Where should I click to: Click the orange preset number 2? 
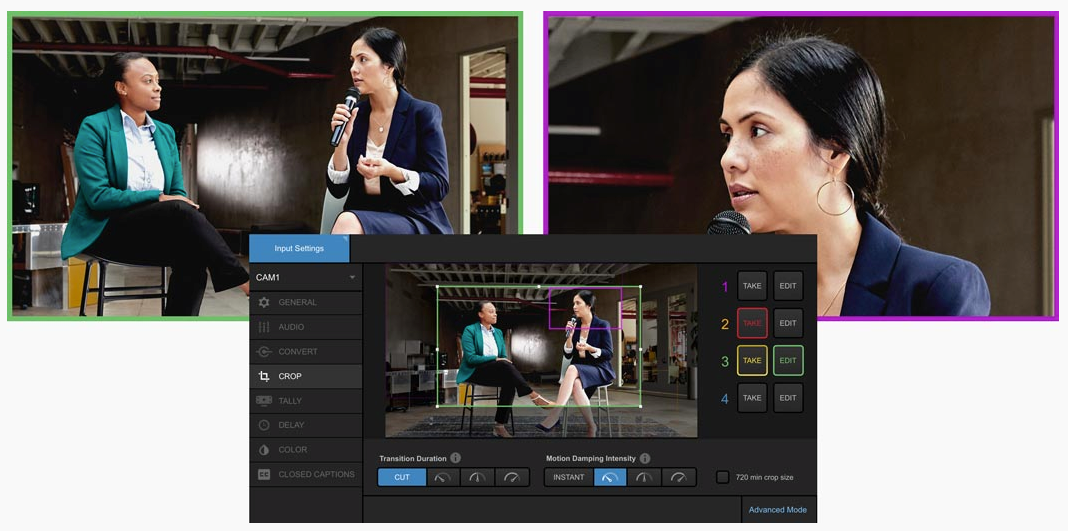coord(725,325)
